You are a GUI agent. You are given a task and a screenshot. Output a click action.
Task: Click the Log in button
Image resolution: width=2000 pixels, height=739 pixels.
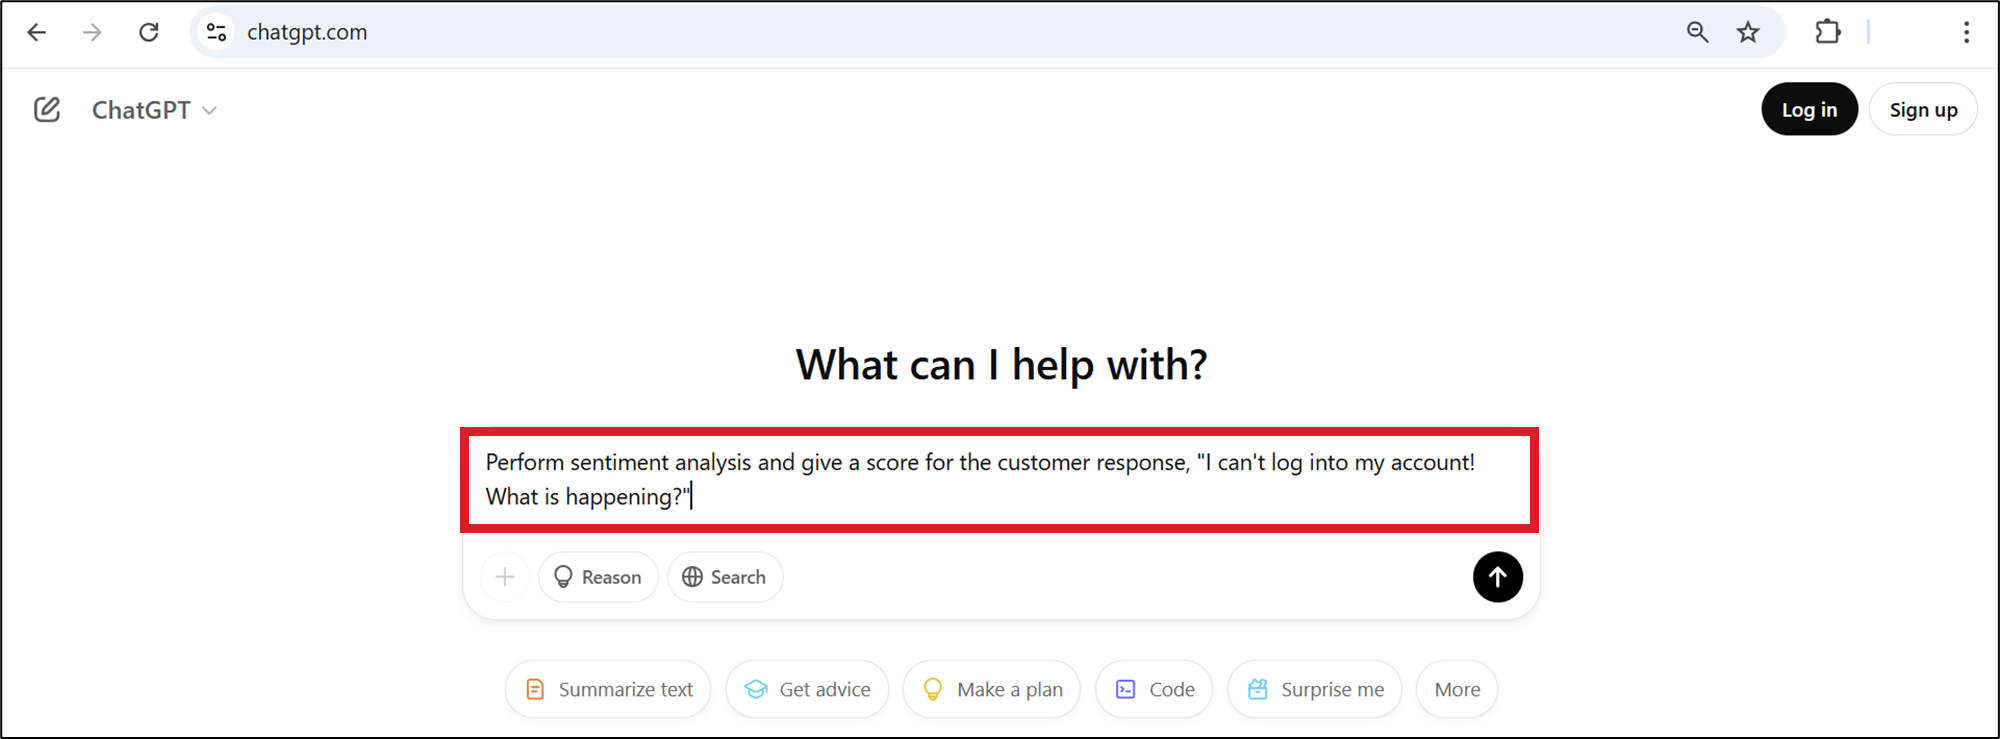tap(1809, 109)
